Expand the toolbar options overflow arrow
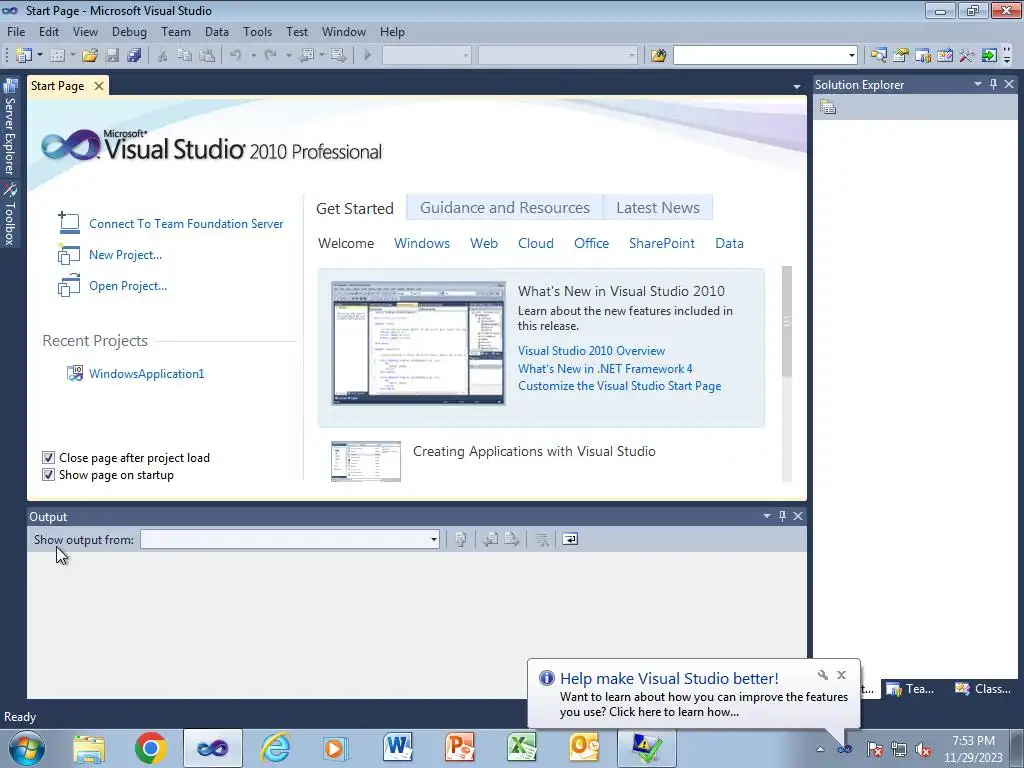The height and width of the screenshot is (768, 1024). point(1007,56)
